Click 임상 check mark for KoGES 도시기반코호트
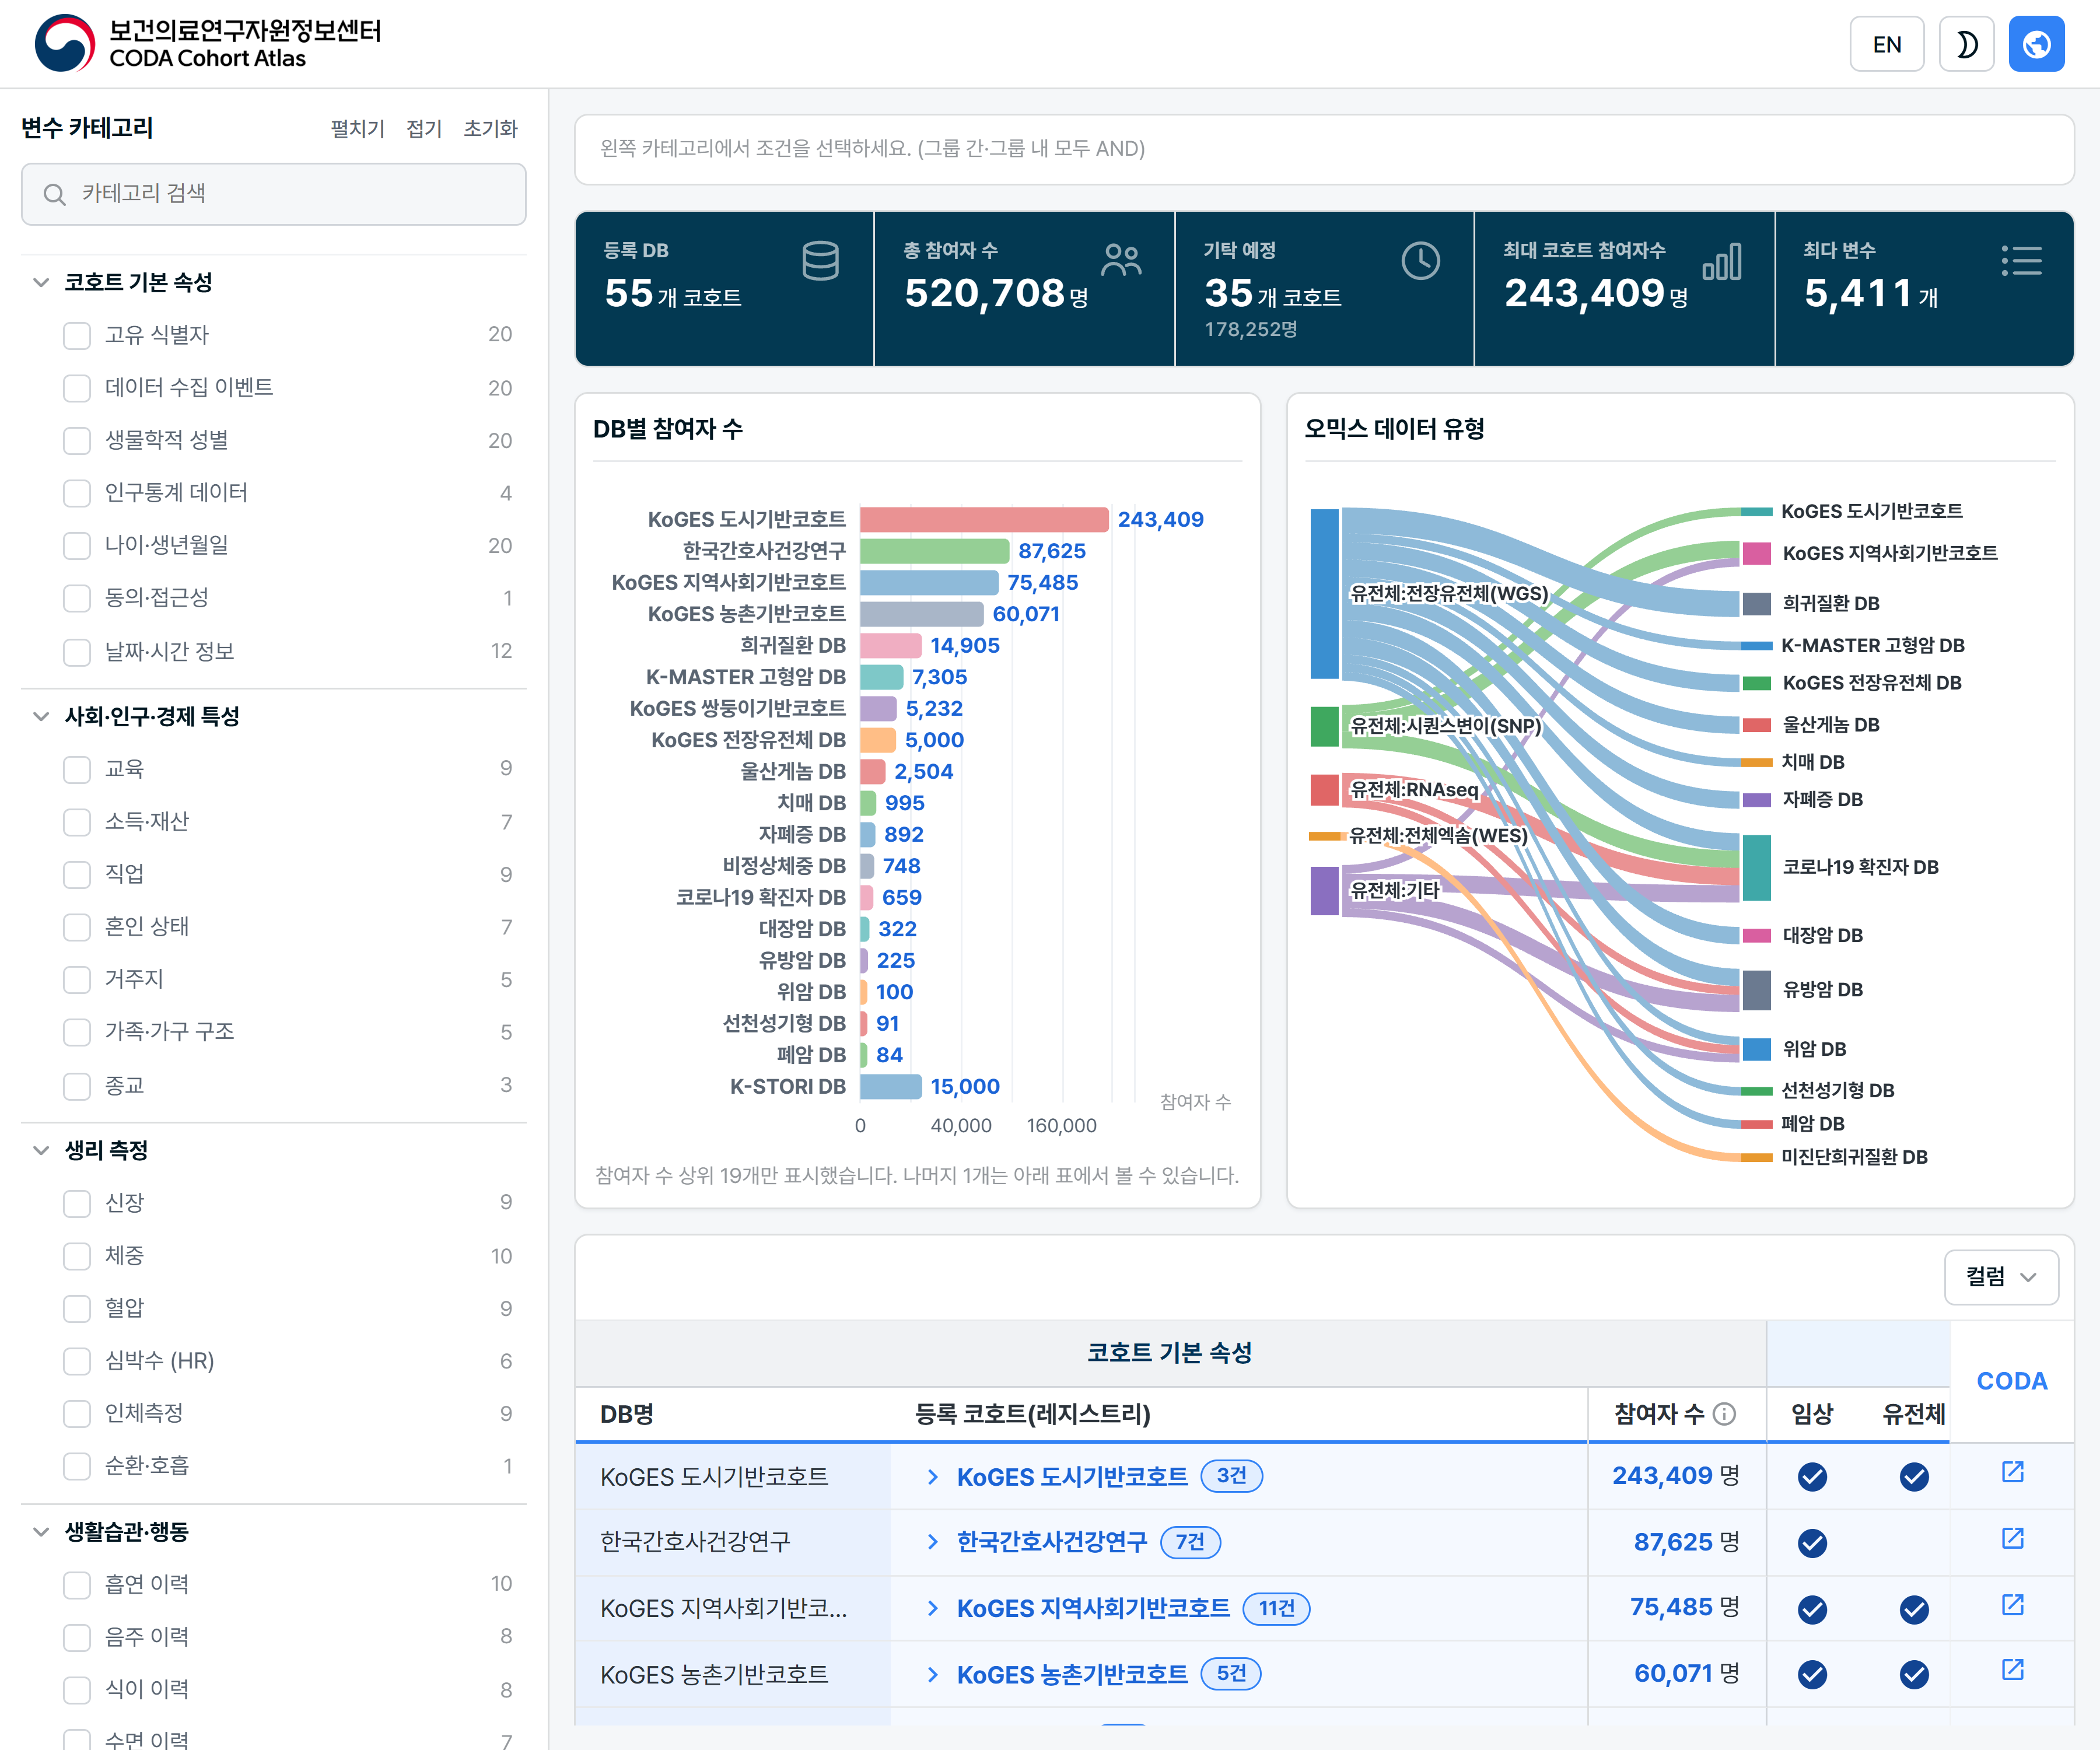The width and height of the screenshot is (2100, 1750). point(1812,1476)
